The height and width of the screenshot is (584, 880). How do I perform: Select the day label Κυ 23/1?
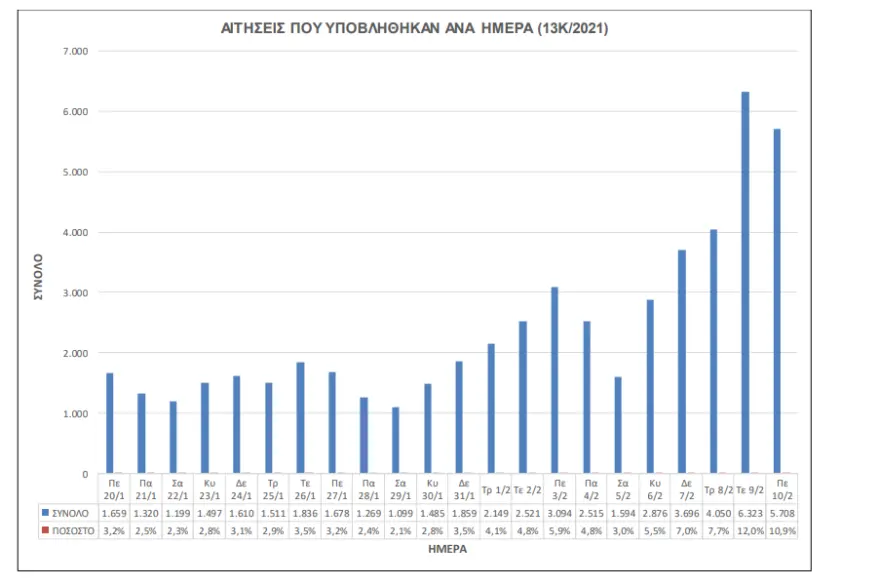pyautogui.click(x=209, y=490)
